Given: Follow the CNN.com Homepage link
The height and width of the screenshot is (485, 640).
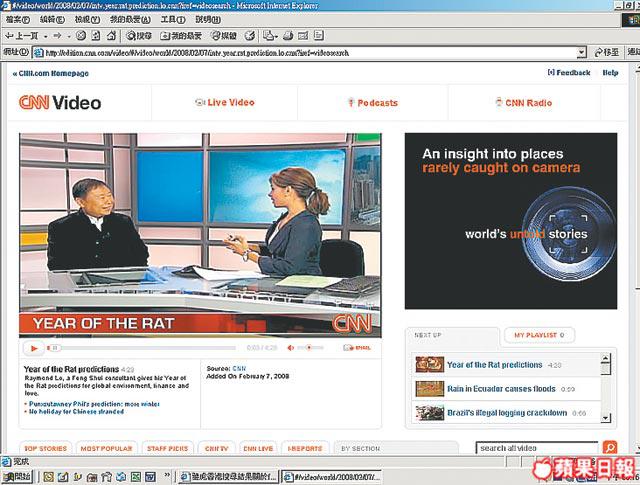Looking at the screenshot, I should click(x=51, y=73).
